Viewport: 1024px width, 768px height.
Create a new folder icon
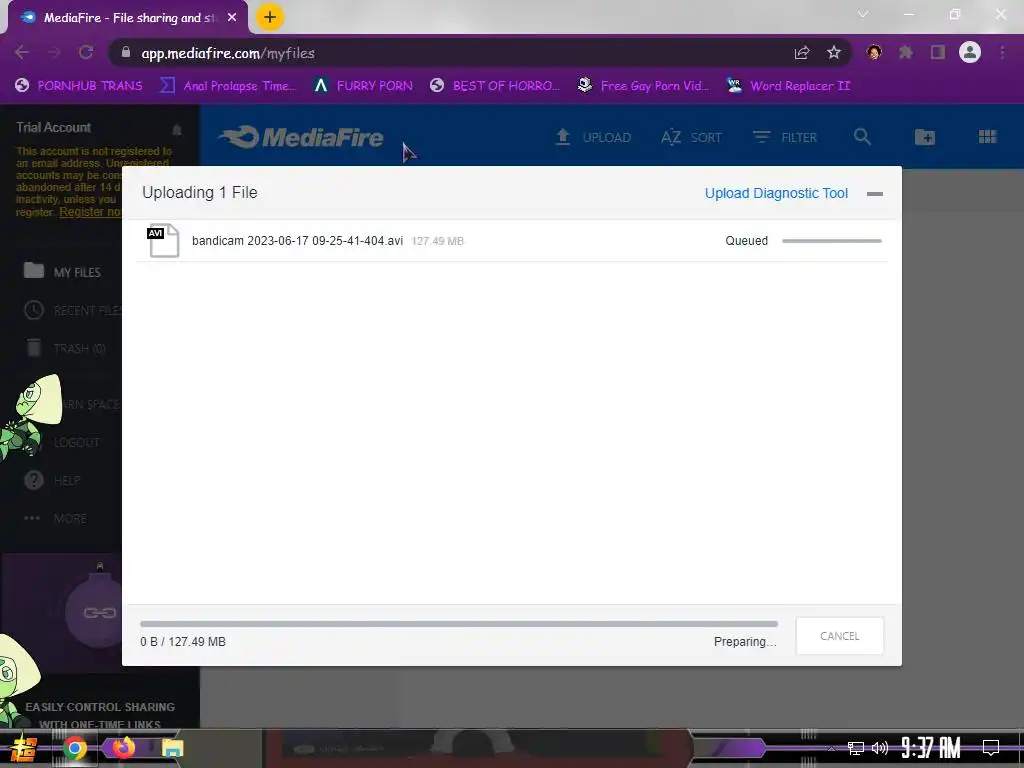[925, 137]
